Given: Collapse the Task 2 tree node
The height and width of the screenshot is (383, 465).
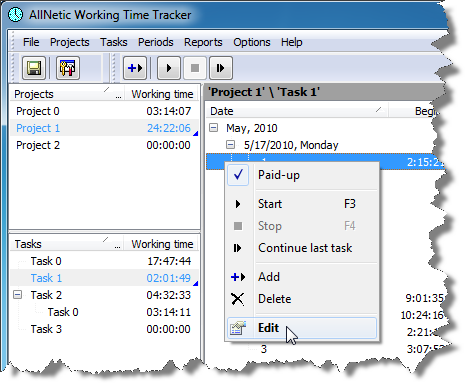Looking at the screenshot, I should click(17, 295).
